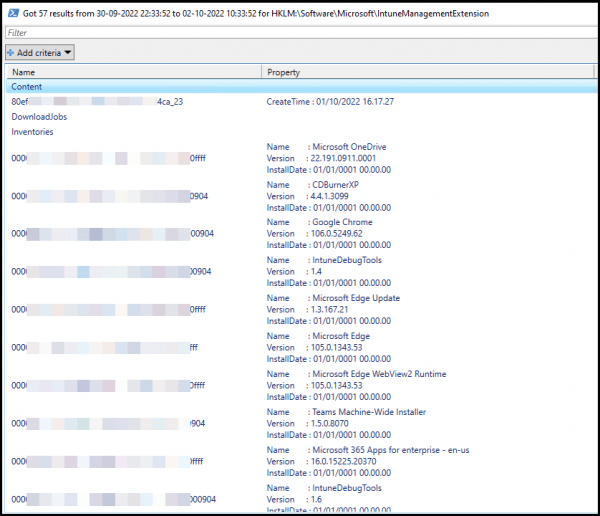Open the Add criteria dropdown
Image resolution: width=600 pixels, height=516 pixels.
point(40,52)
